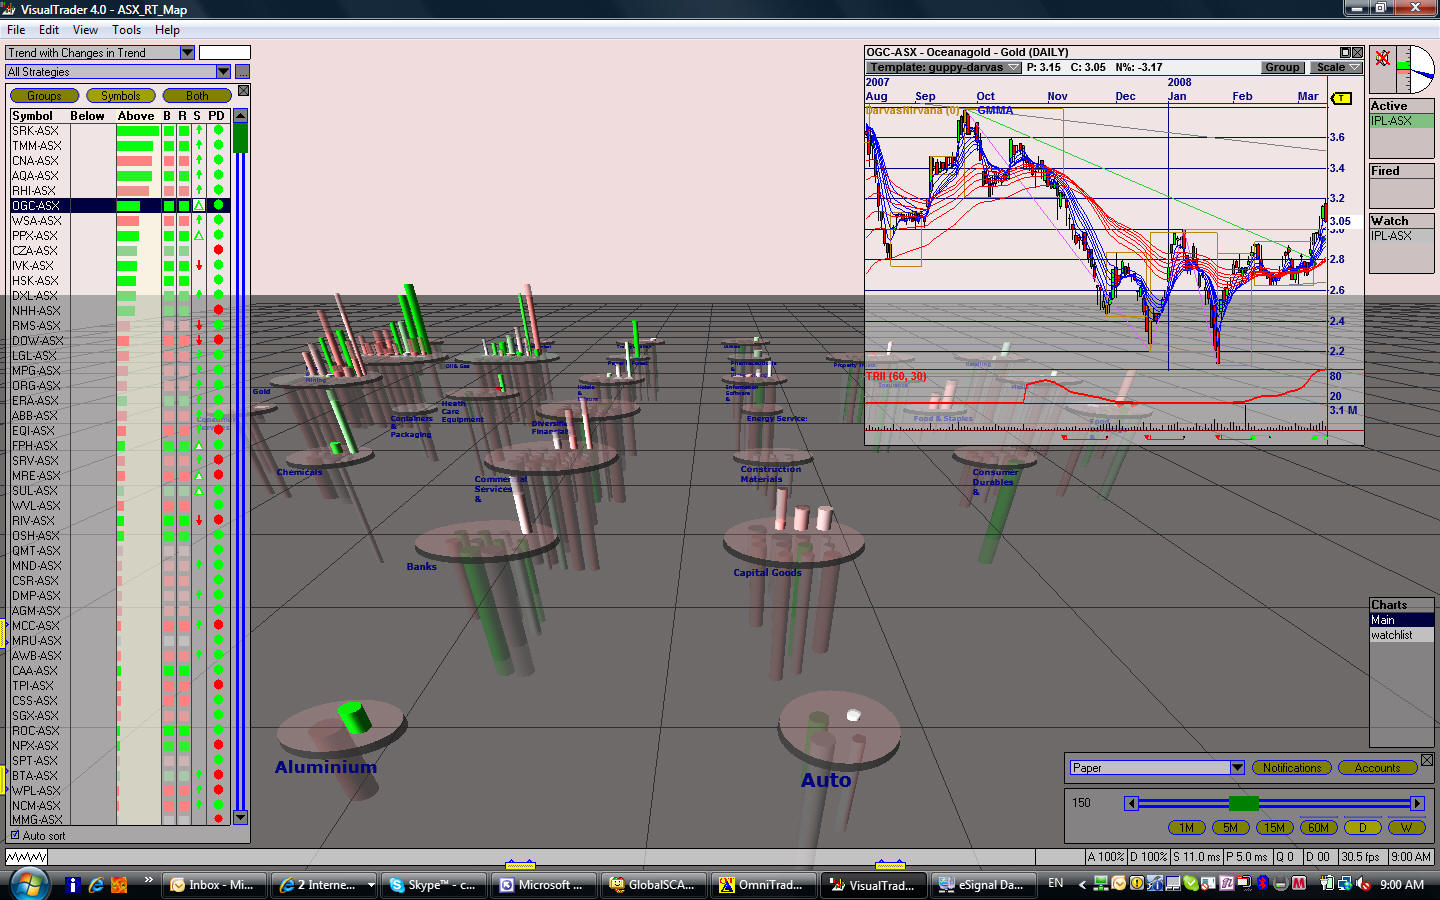Select IPL-ASX in the Active list

click(x=1401, y=121)
